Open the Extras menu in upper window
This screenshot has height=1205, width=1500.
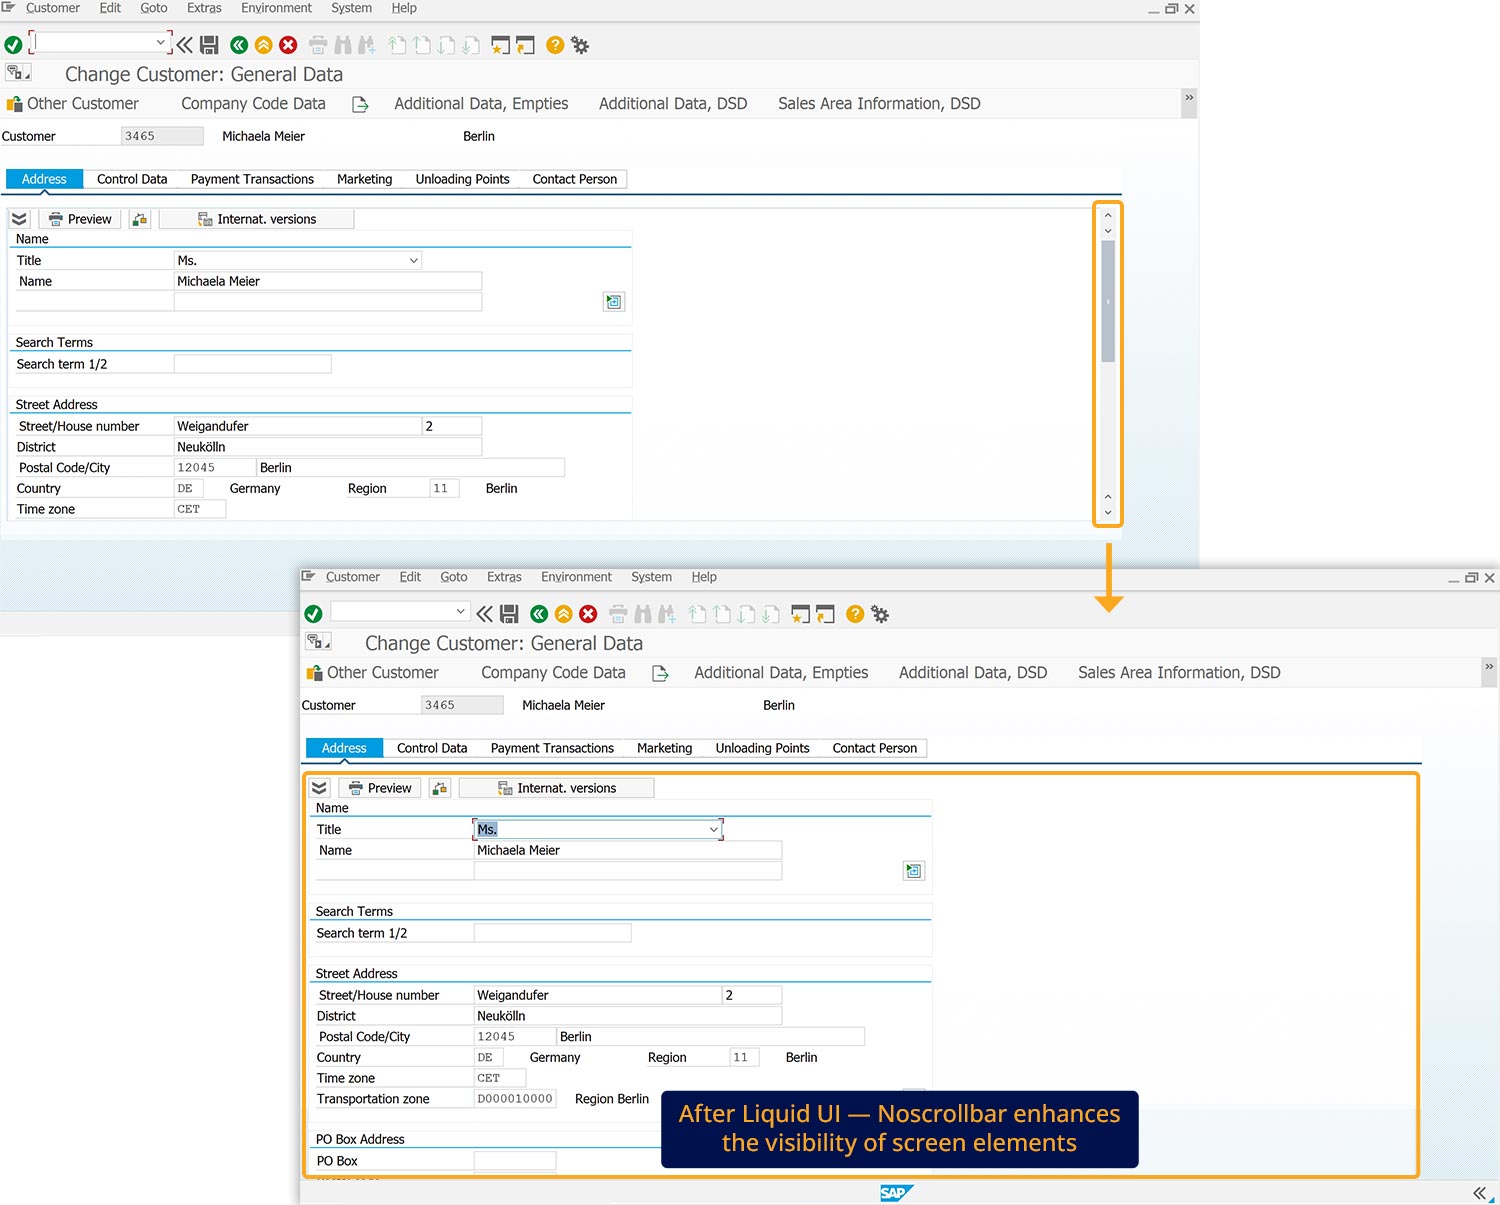click(x=204, y=8)
